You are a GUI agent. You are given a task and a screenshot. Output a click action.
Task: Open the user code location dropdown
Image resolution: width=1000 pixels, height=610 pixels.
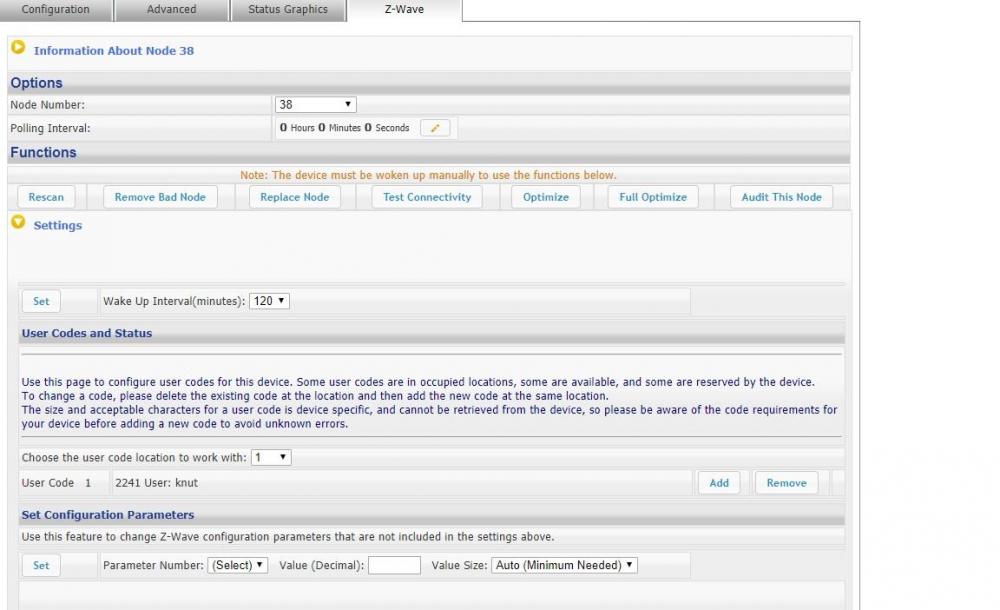pos(270,457)
